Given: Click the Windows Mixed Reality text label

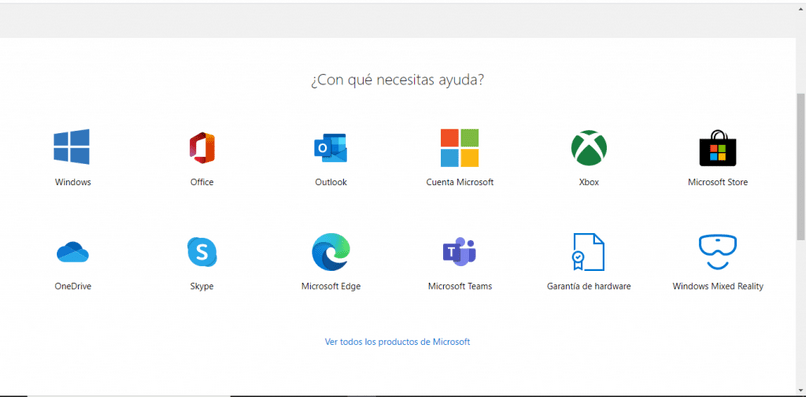Looking at the screenshot, I should pos(718,286).
